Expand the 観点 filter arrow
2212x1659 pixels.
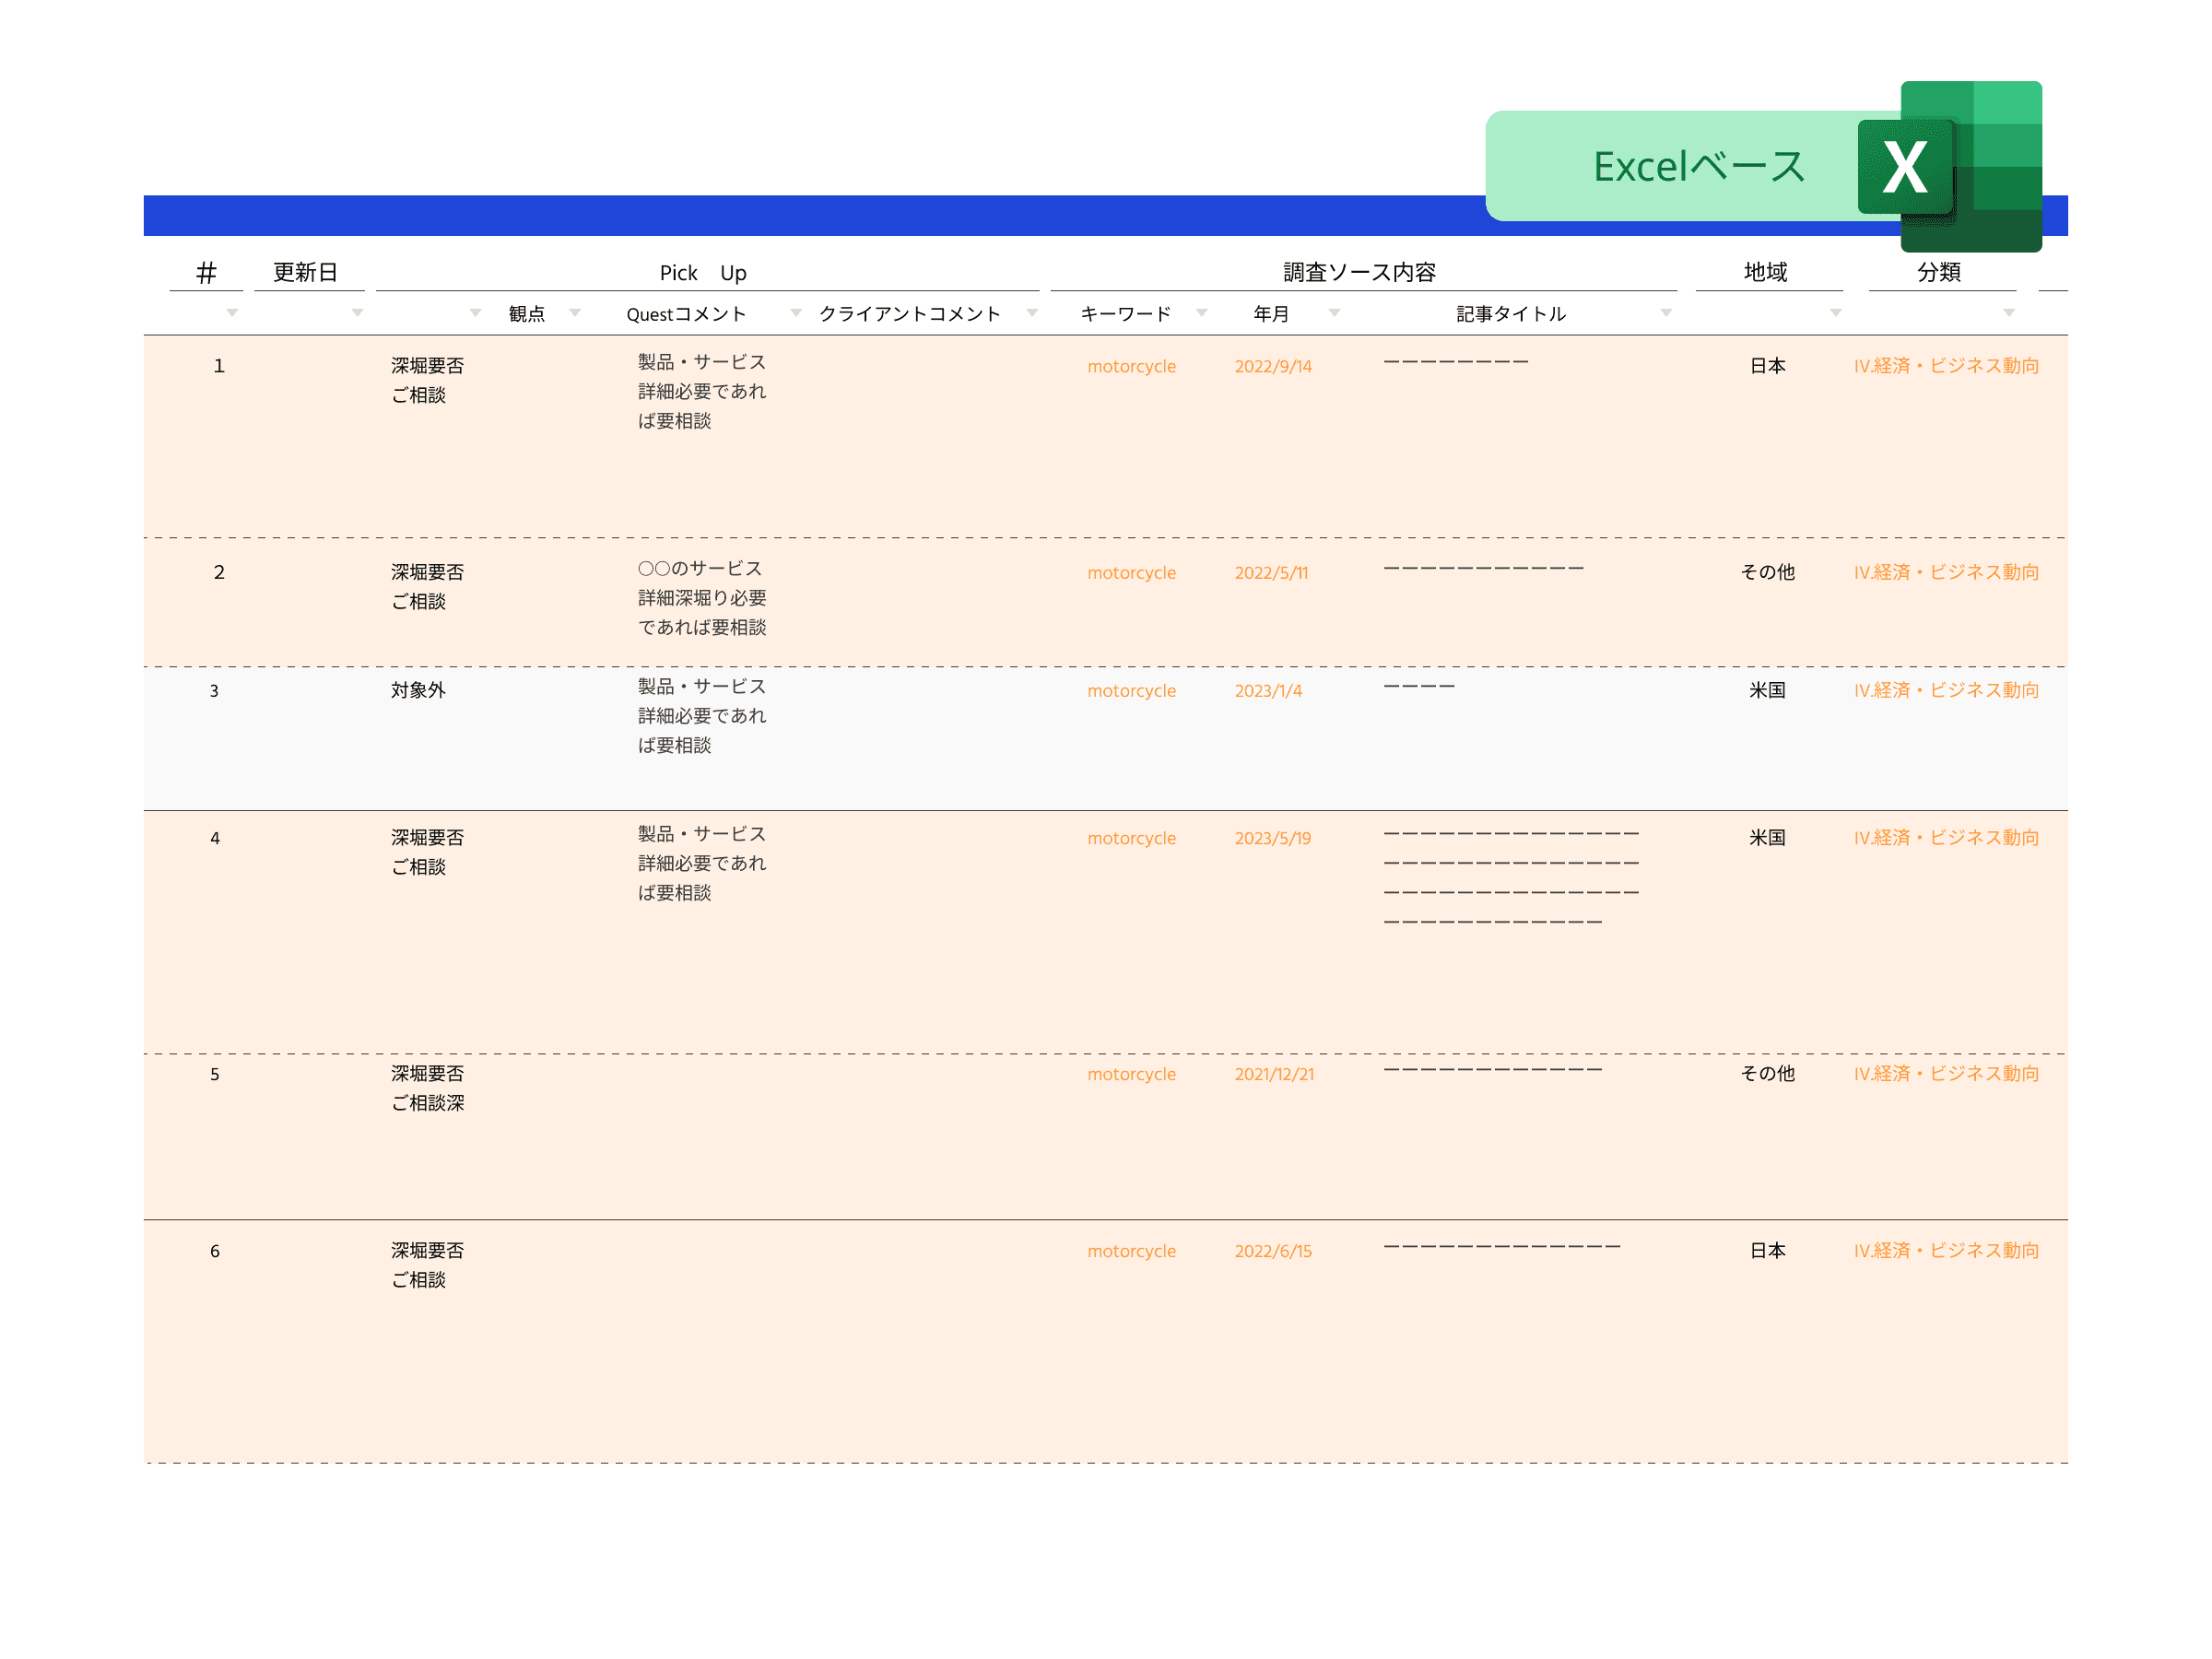pos(575,313)
